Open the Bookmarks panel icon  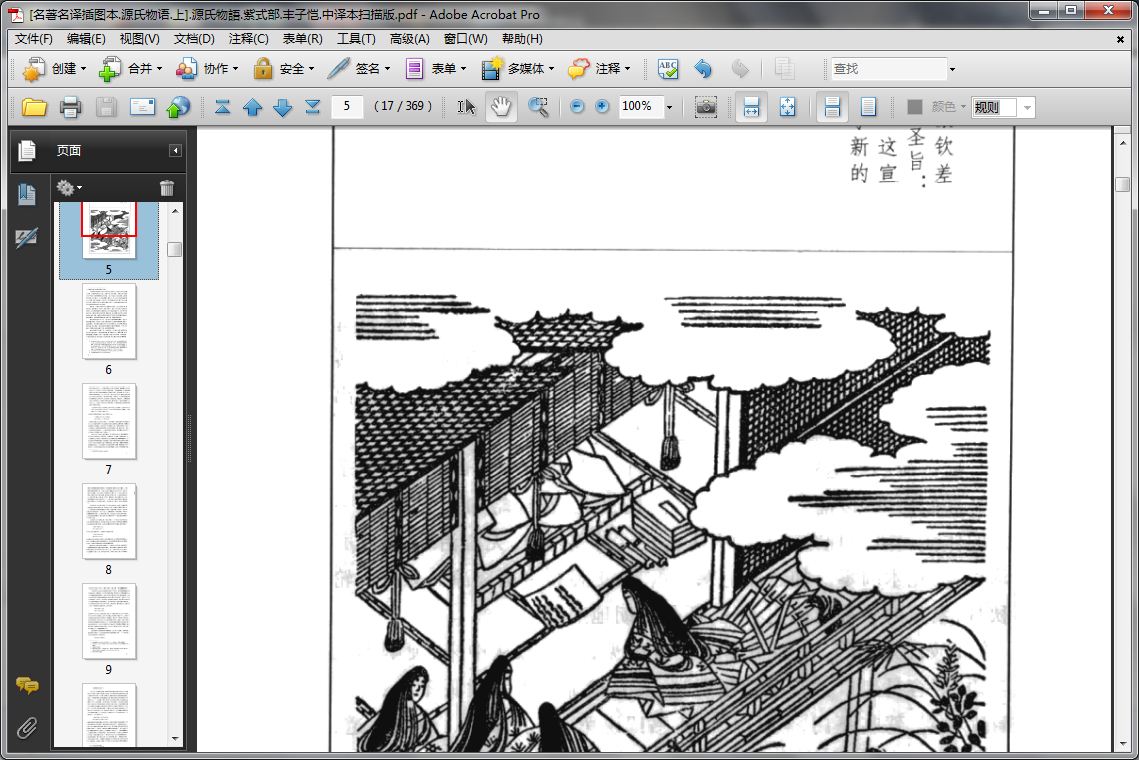point(27,194)
